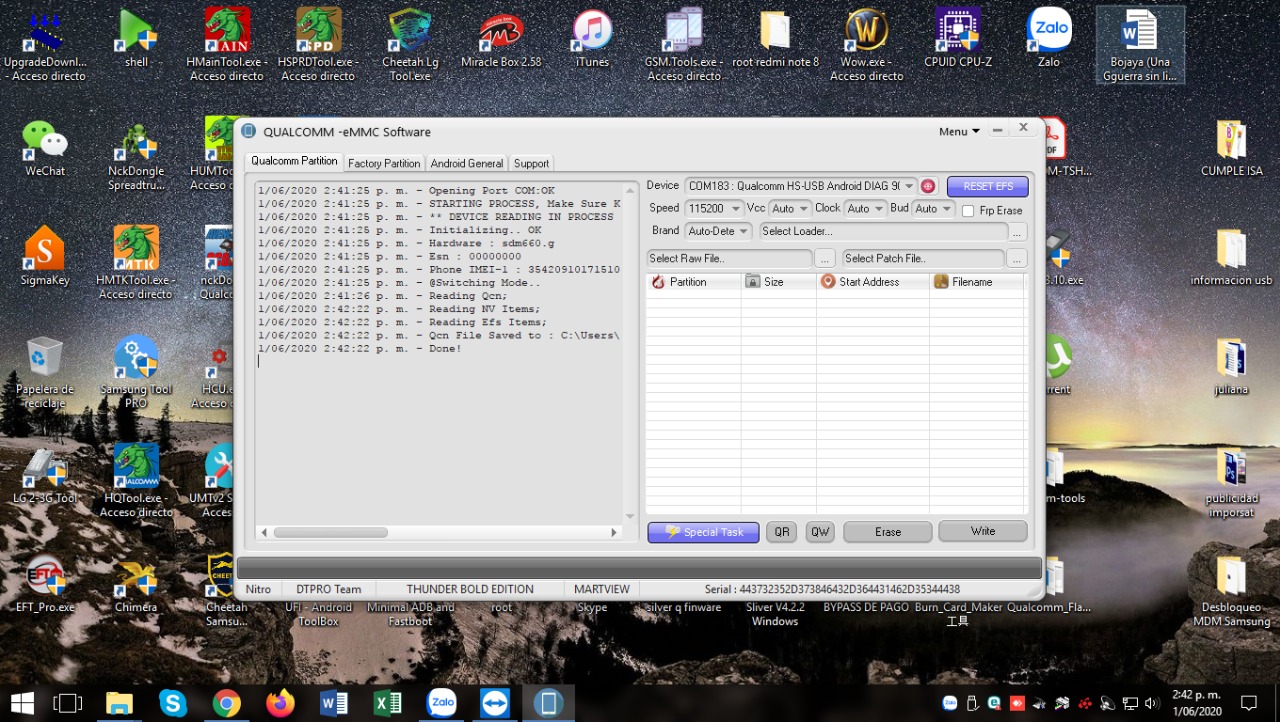The width and height of the screenshot is (1280, 722).
Task: Open Firefox from the taskbar
Action: click(281, 703)
